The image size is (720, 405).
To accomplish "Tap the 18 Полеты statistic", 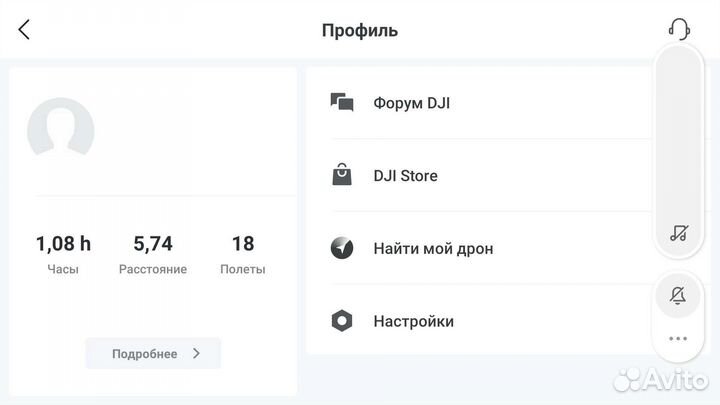I will [242, 254].
